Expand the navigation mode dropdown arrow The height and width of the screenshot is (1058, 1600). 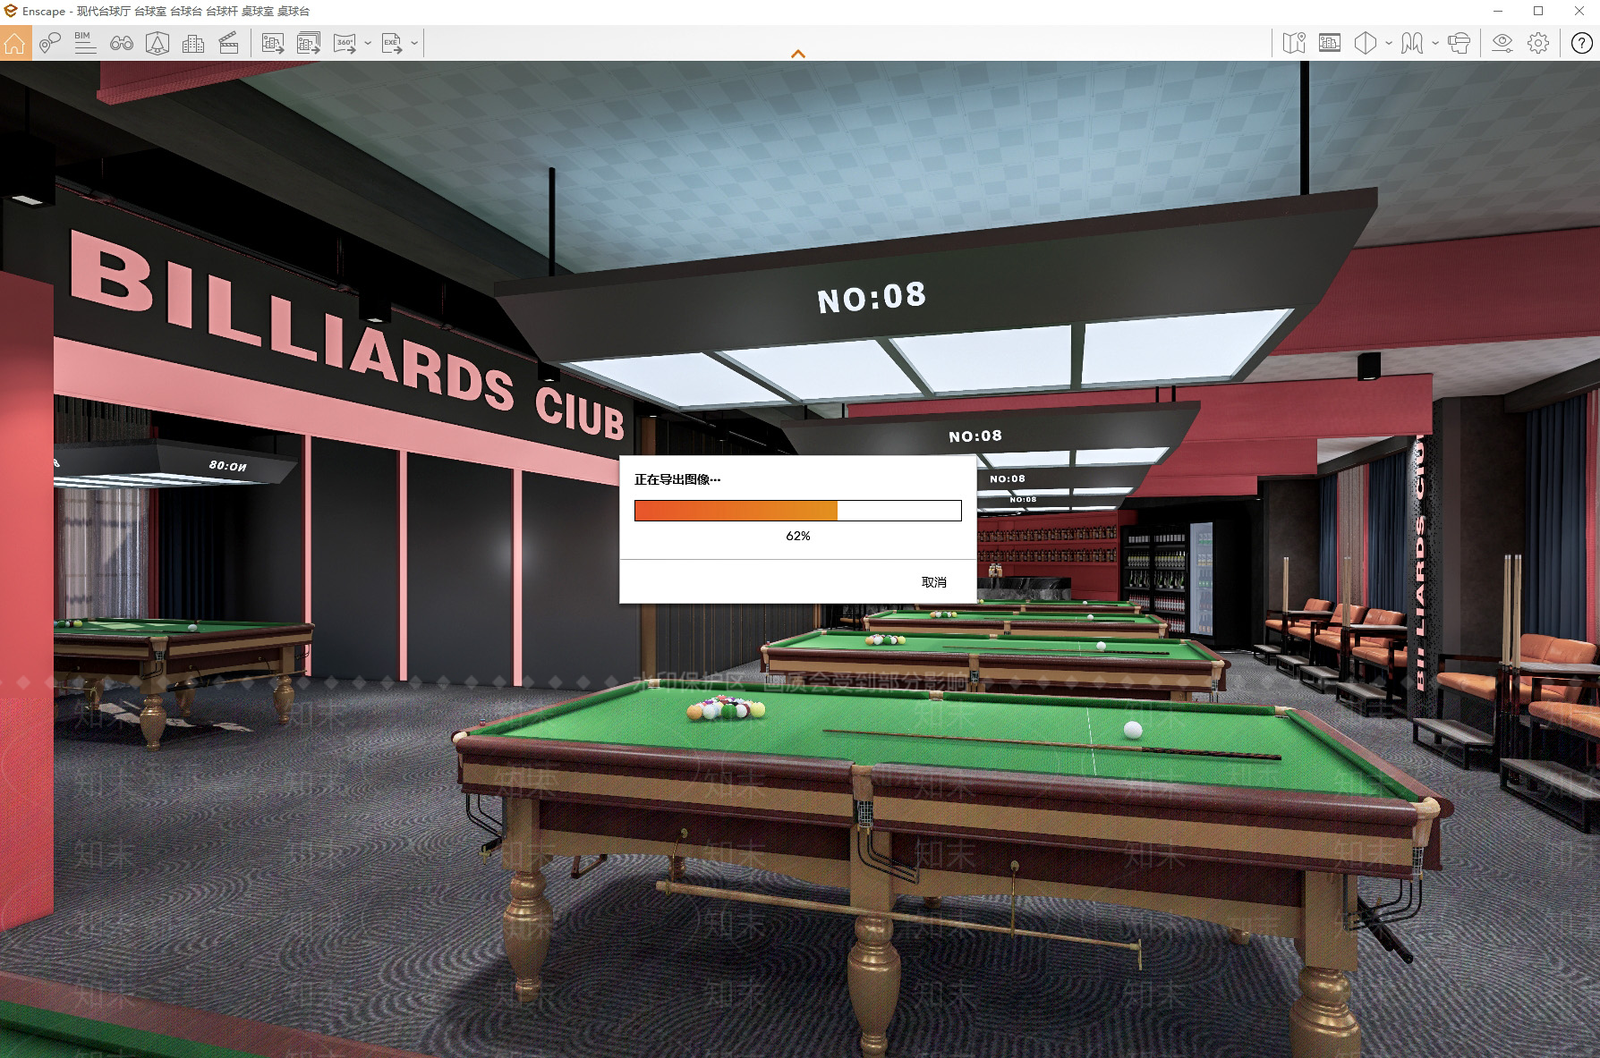[x=1435, y=43]
